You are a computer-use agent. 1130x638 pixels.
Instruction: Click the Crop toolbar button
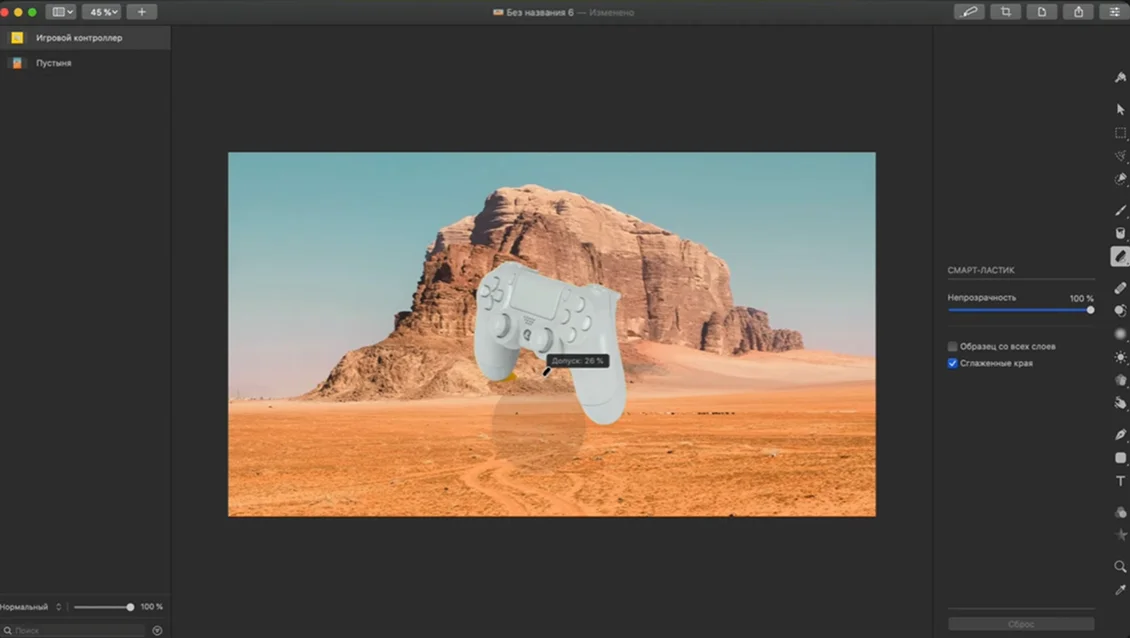(1005, 12)
